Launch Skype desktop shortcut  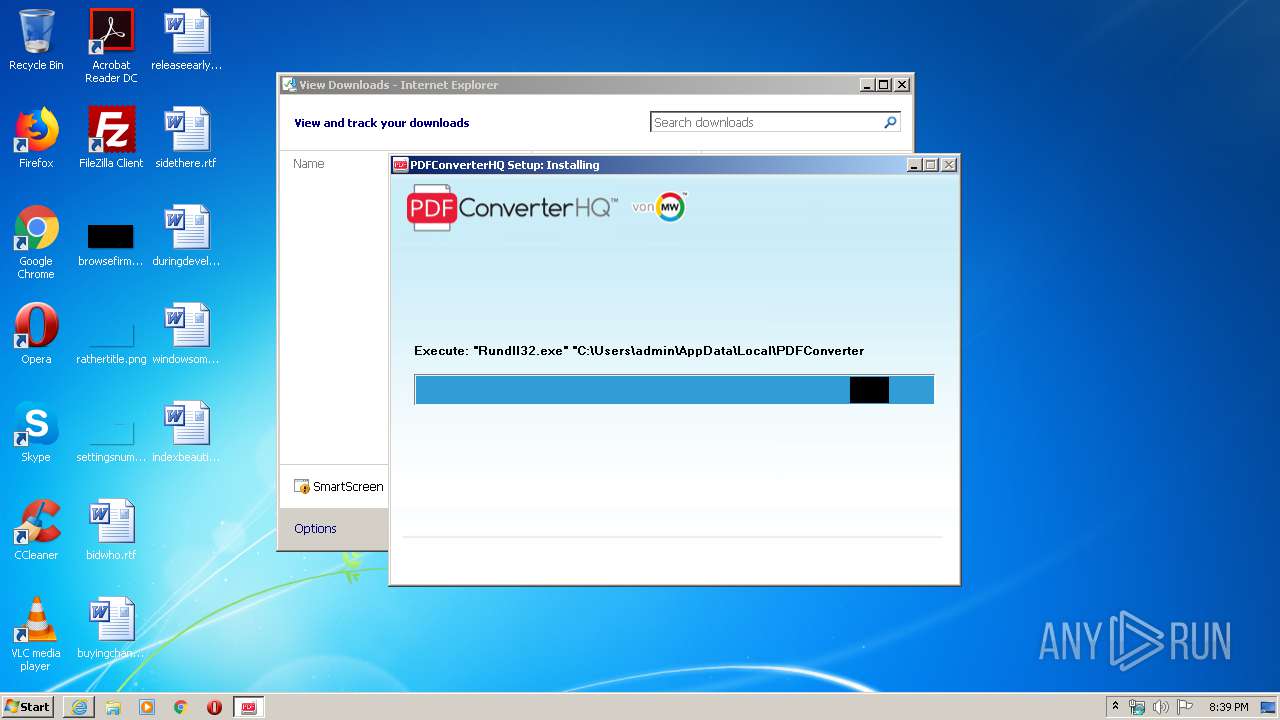click(36, 432)
